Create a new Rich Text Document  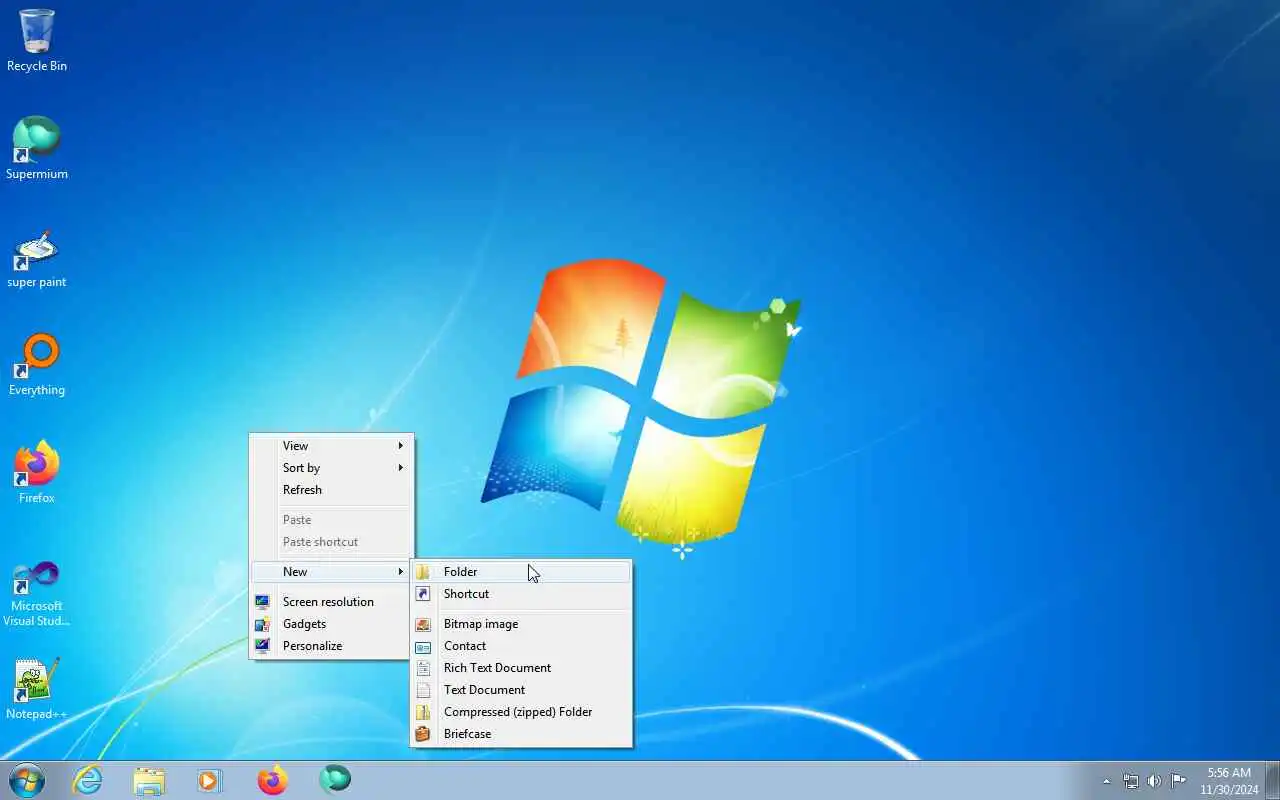(522, 668)
